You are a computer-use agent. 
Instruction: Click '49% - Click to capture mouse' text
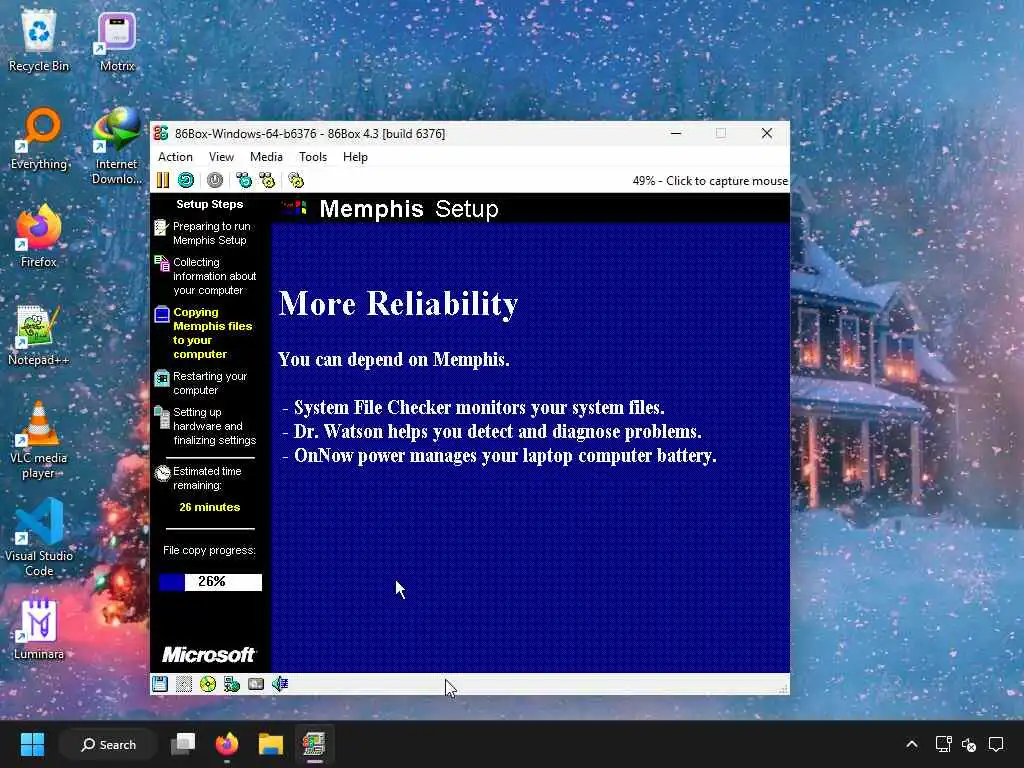coord(710,181)
